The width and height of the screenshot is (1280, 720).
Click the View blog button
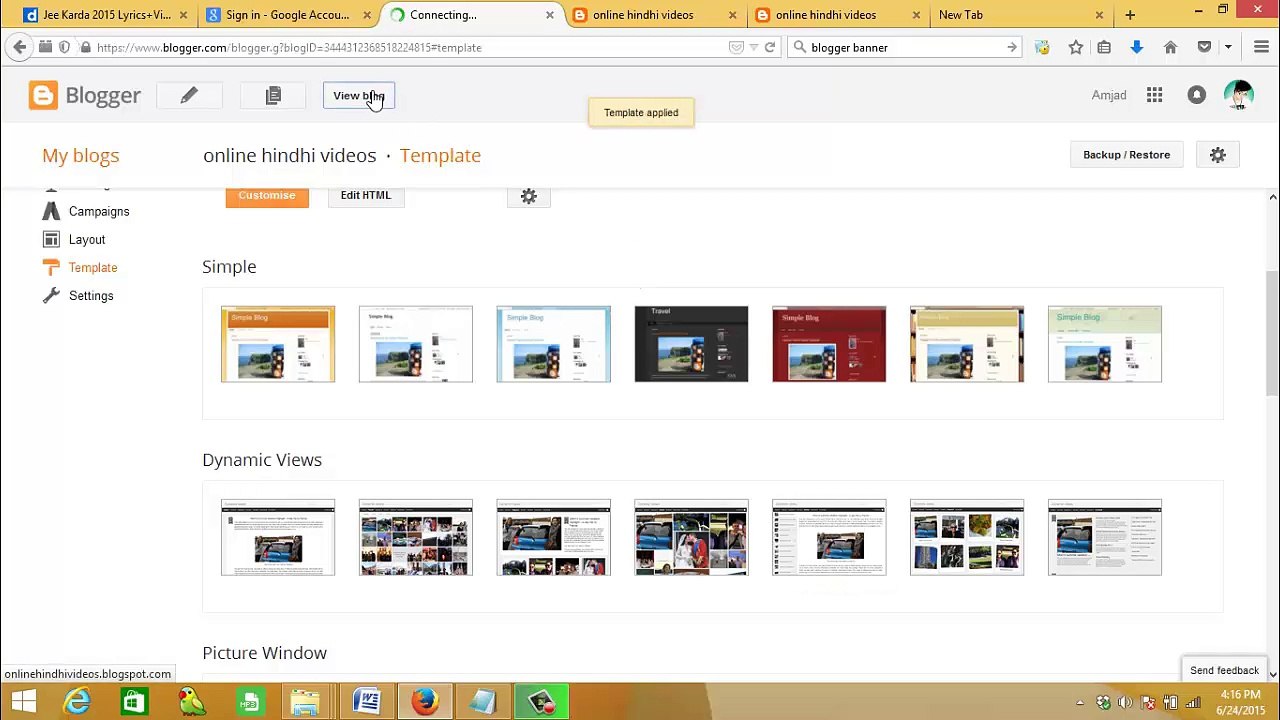point(359,96)
